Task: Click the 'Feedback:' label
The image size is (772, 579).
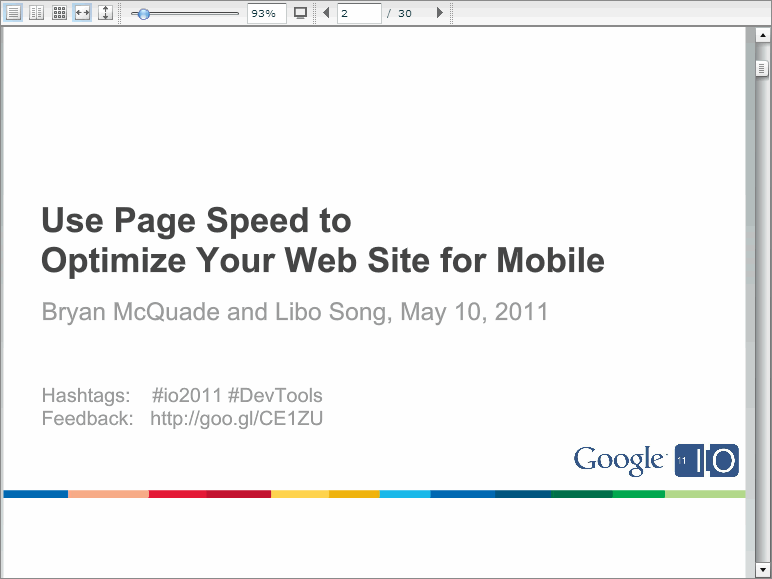Action: [88, 418]
